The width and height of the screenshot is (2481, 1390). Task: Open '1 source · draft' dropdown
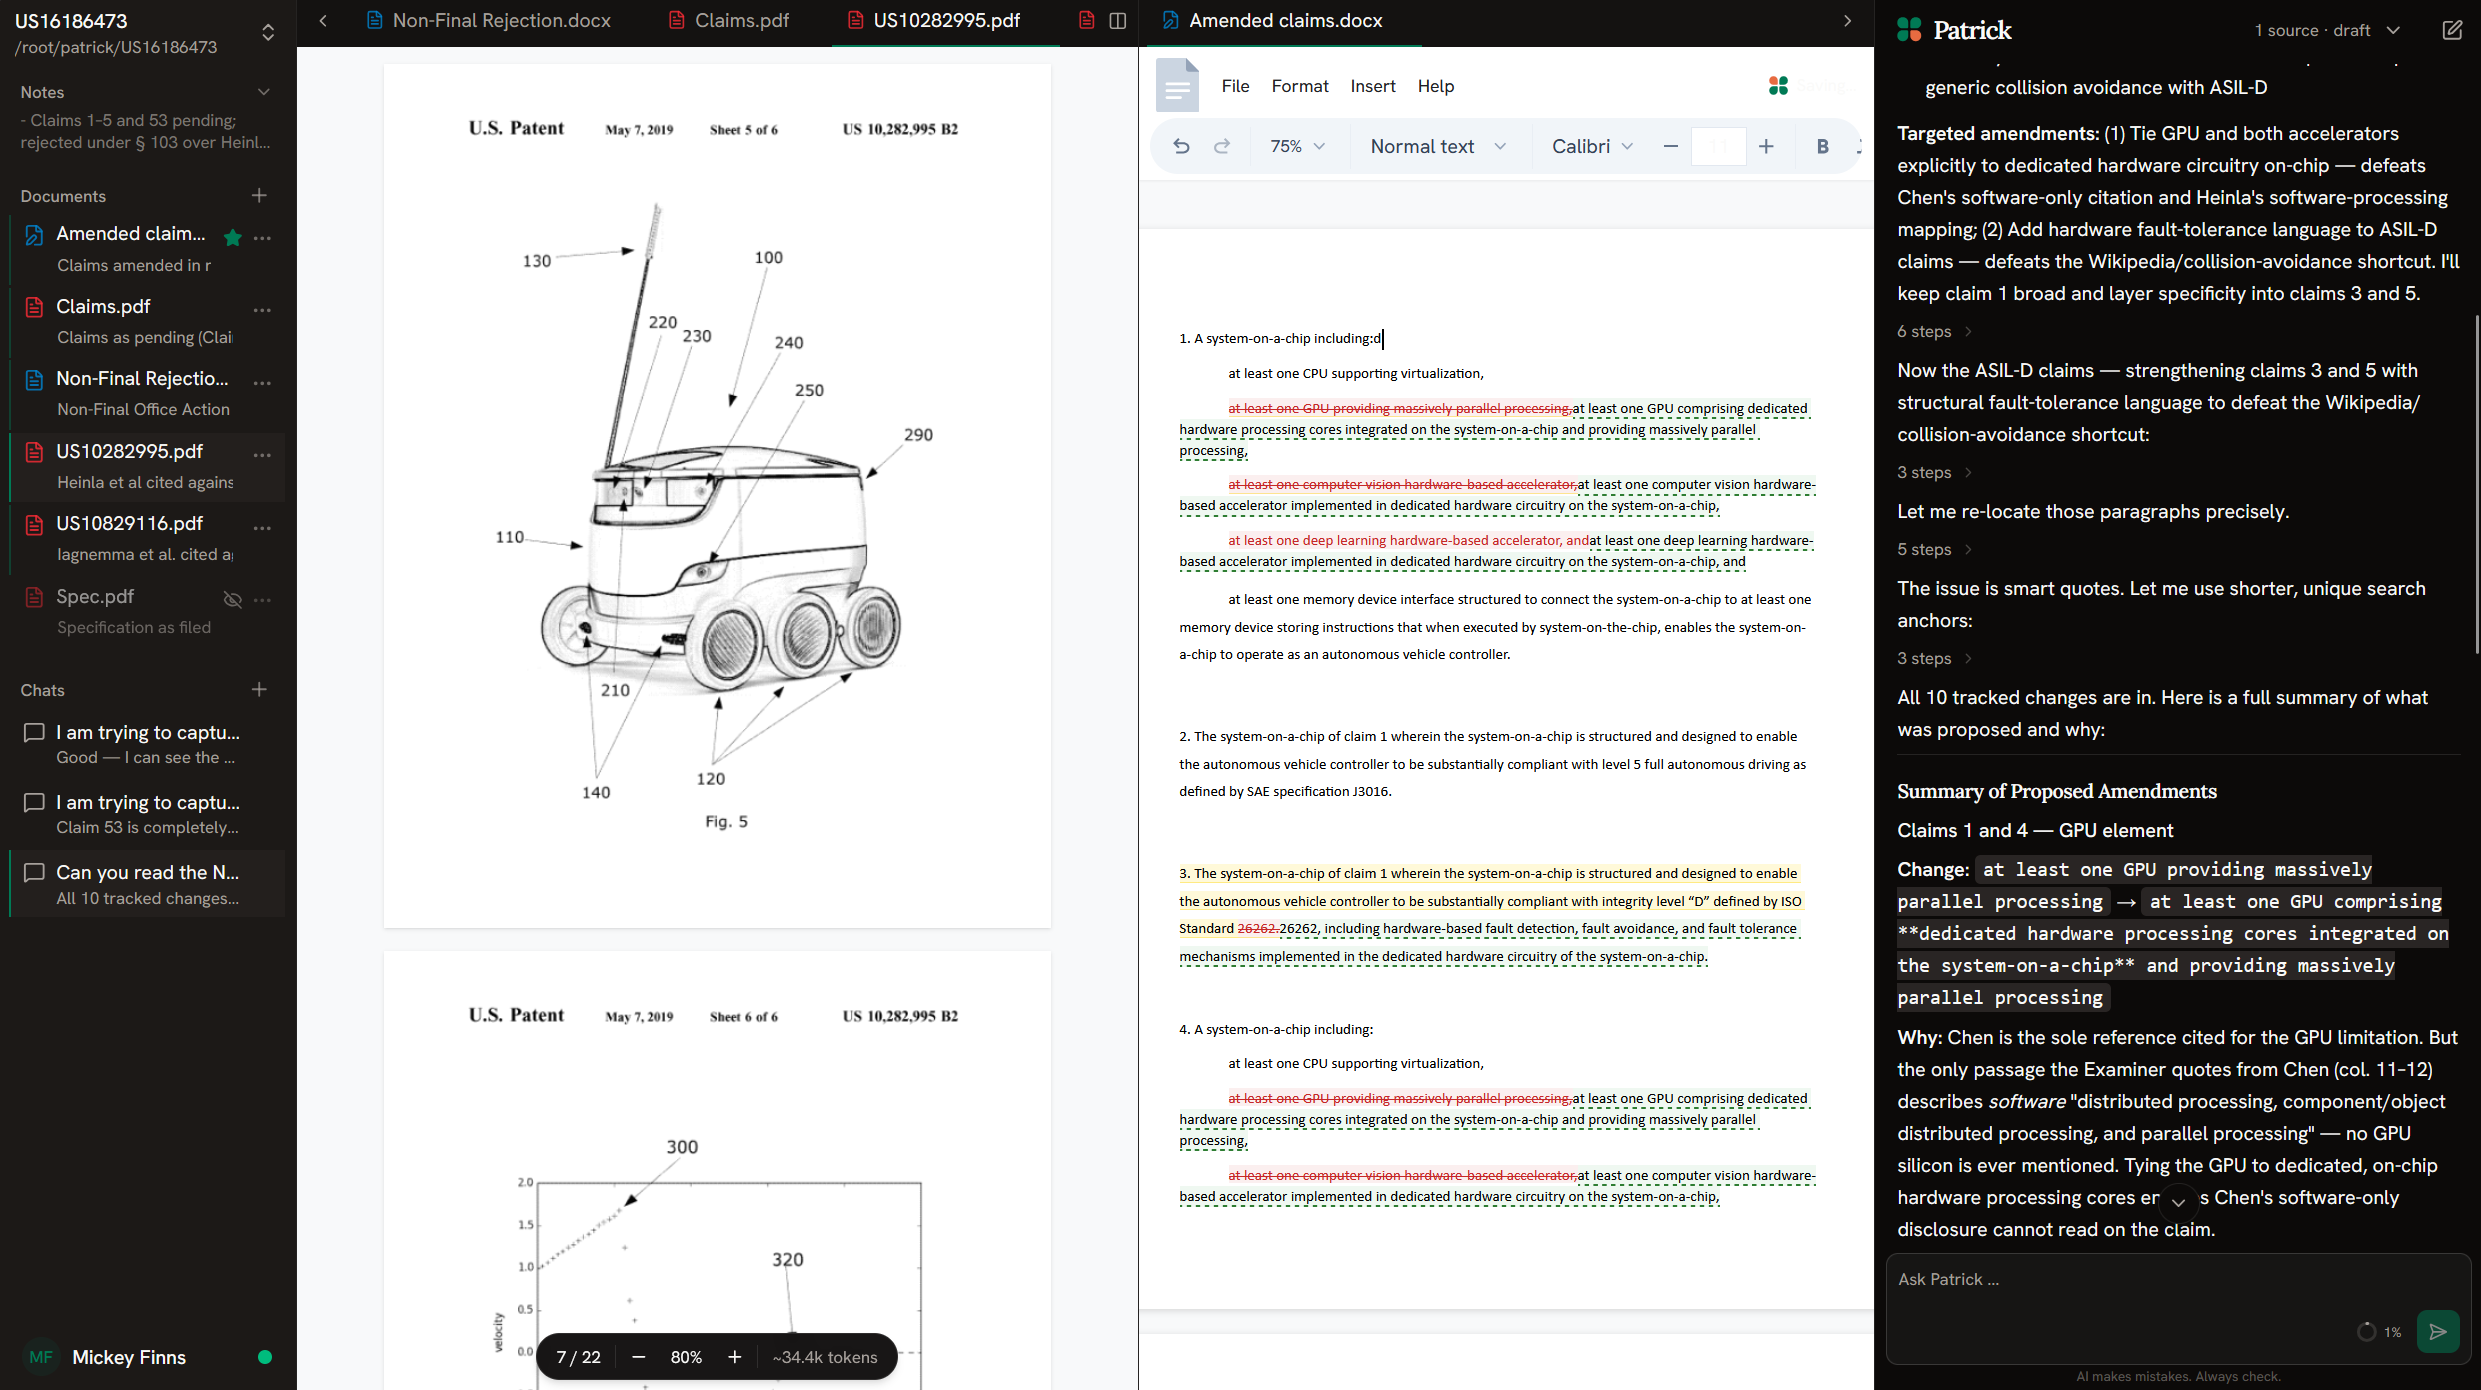click(2327, 30)
